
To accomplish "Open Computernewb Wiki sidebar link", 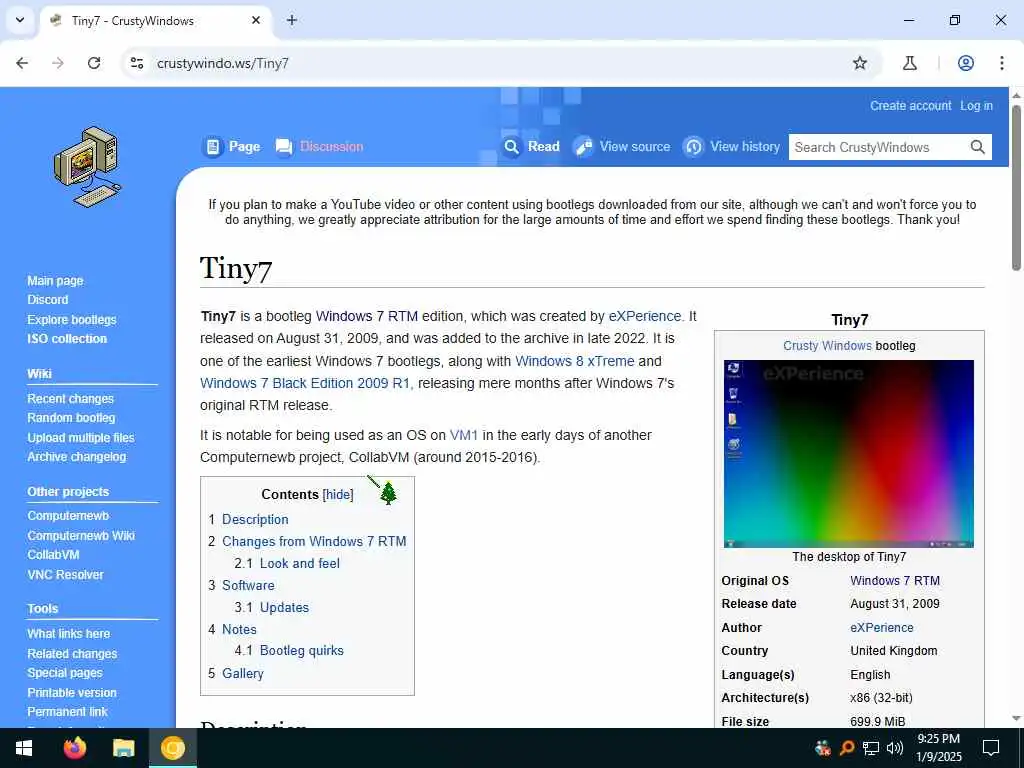I will tap(81, 536).
